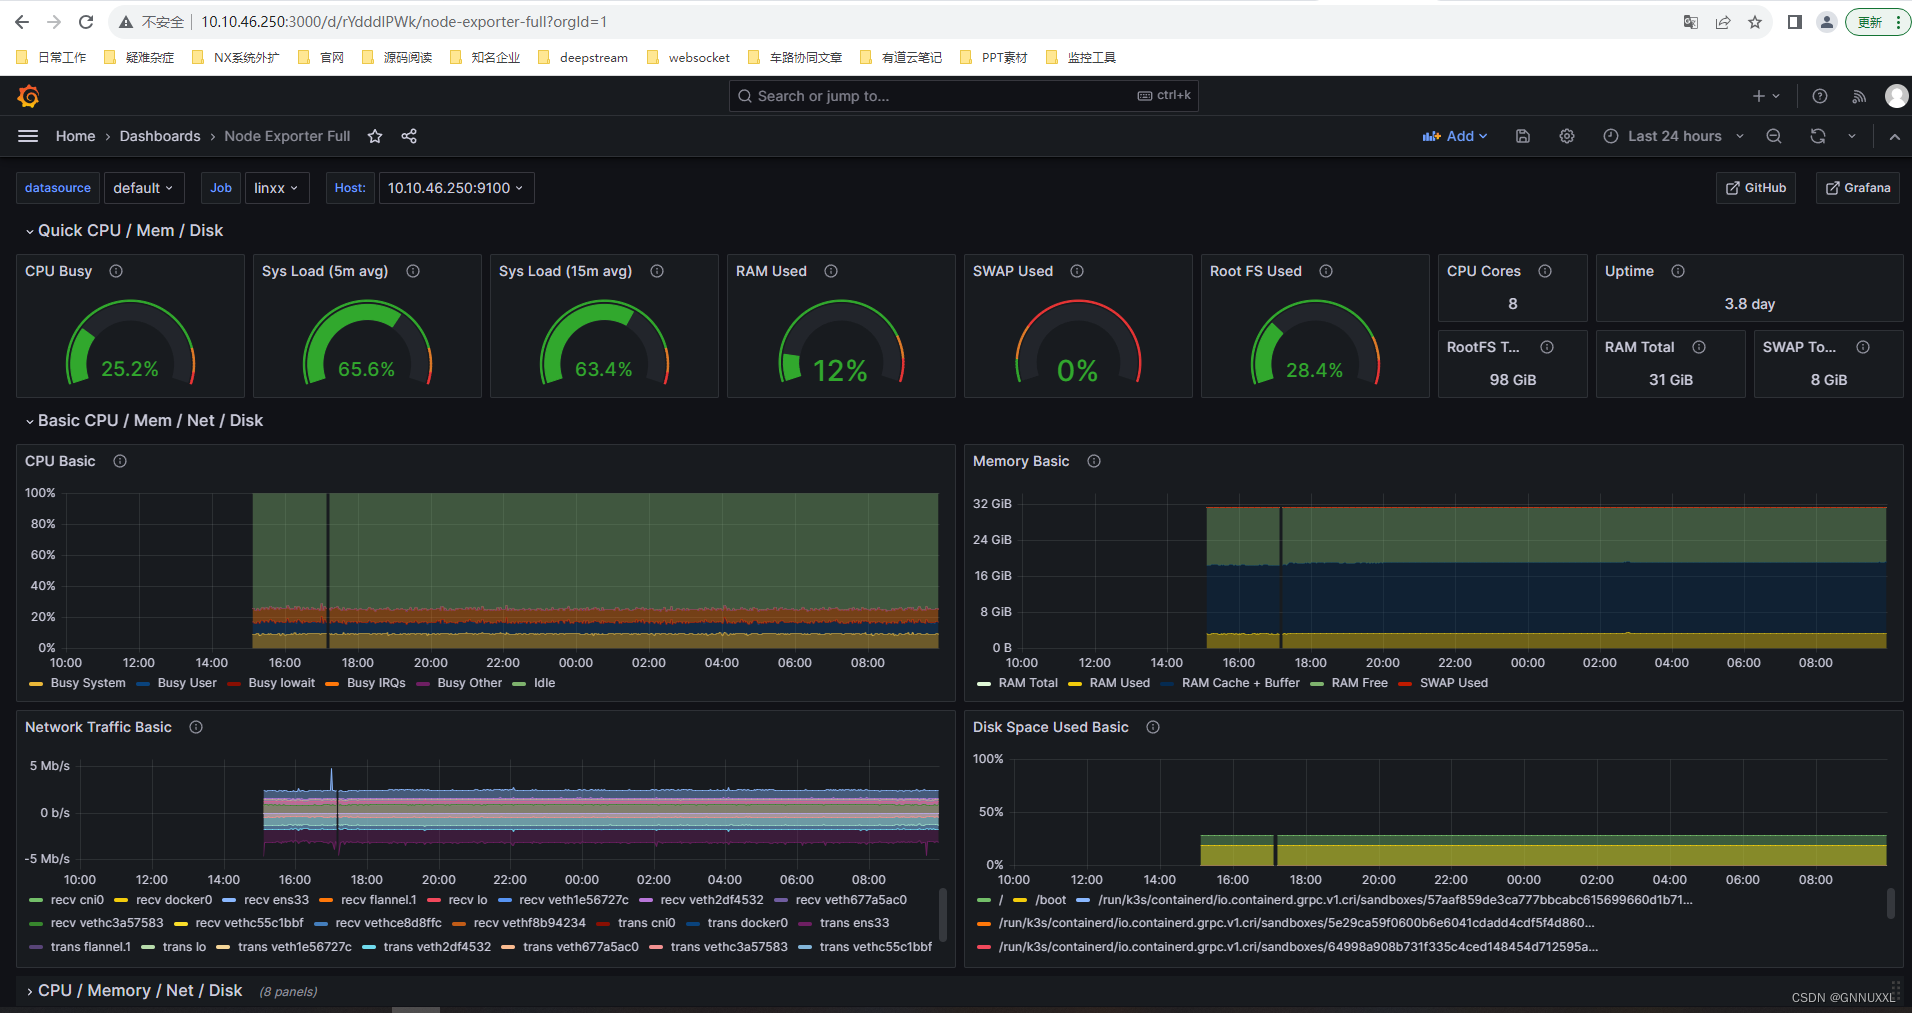The image size is (1912, 1013).
Task: Open the news feed RSS icon
Action: [1859, 96]
